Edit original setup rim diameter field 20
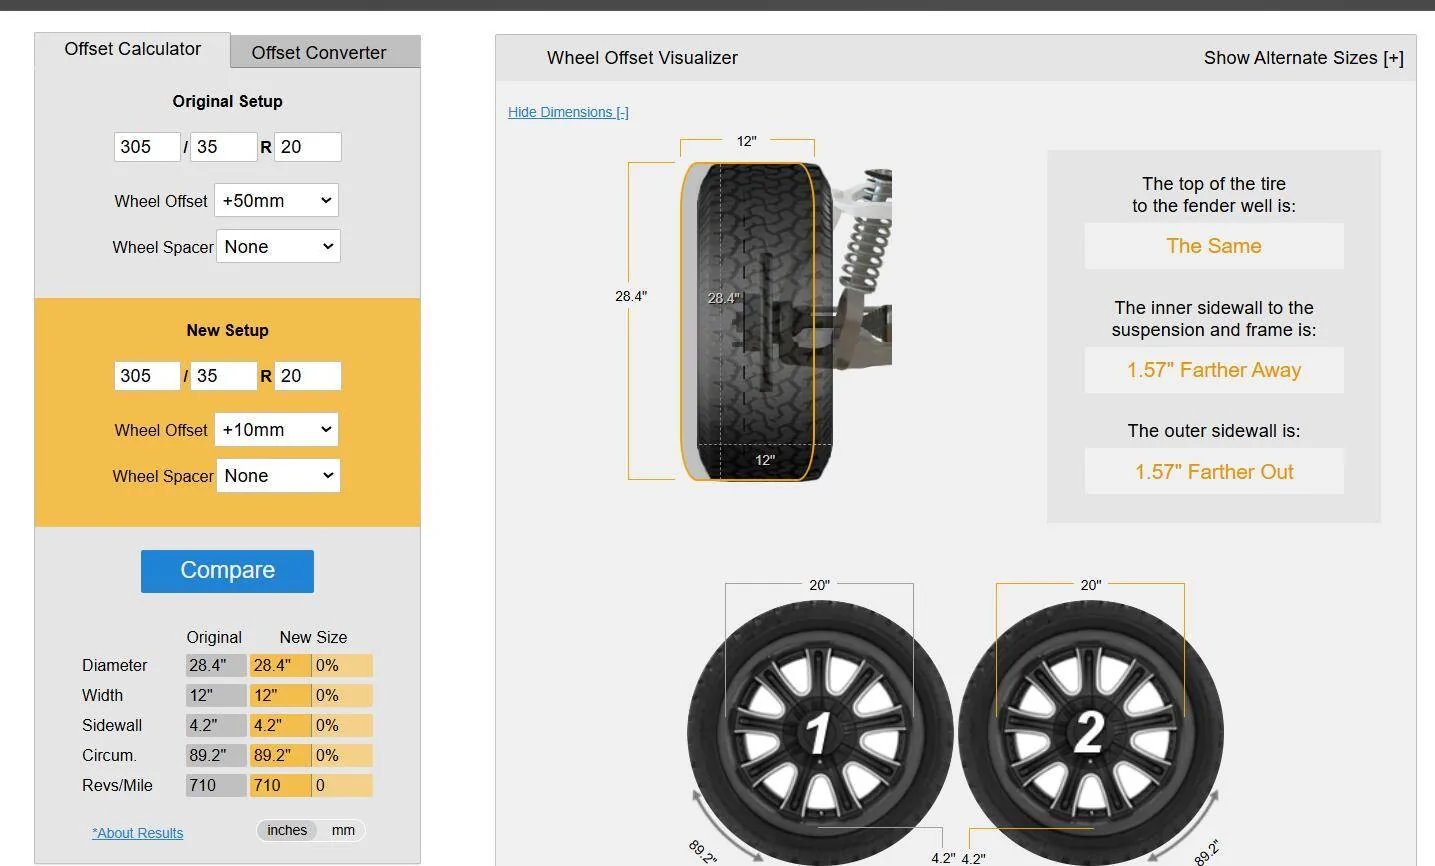 click(x=308, y=147)
